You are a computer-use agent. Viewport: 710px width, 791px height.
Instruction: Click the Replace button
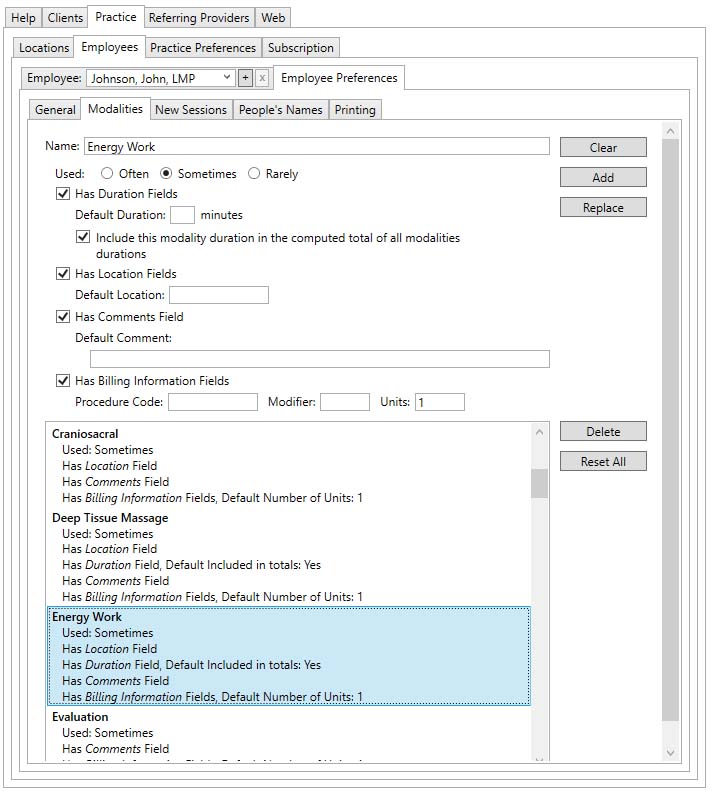pyautogui.click(x=603, y=207)
